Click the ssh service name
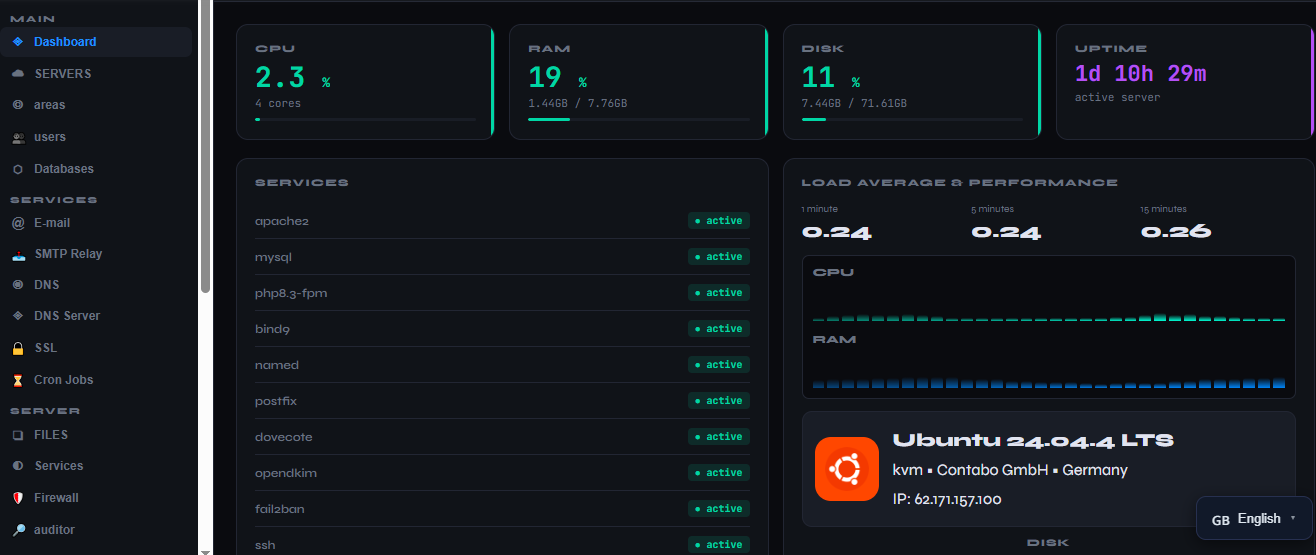This screenshot has width=1316, height=555. [265, 545]
